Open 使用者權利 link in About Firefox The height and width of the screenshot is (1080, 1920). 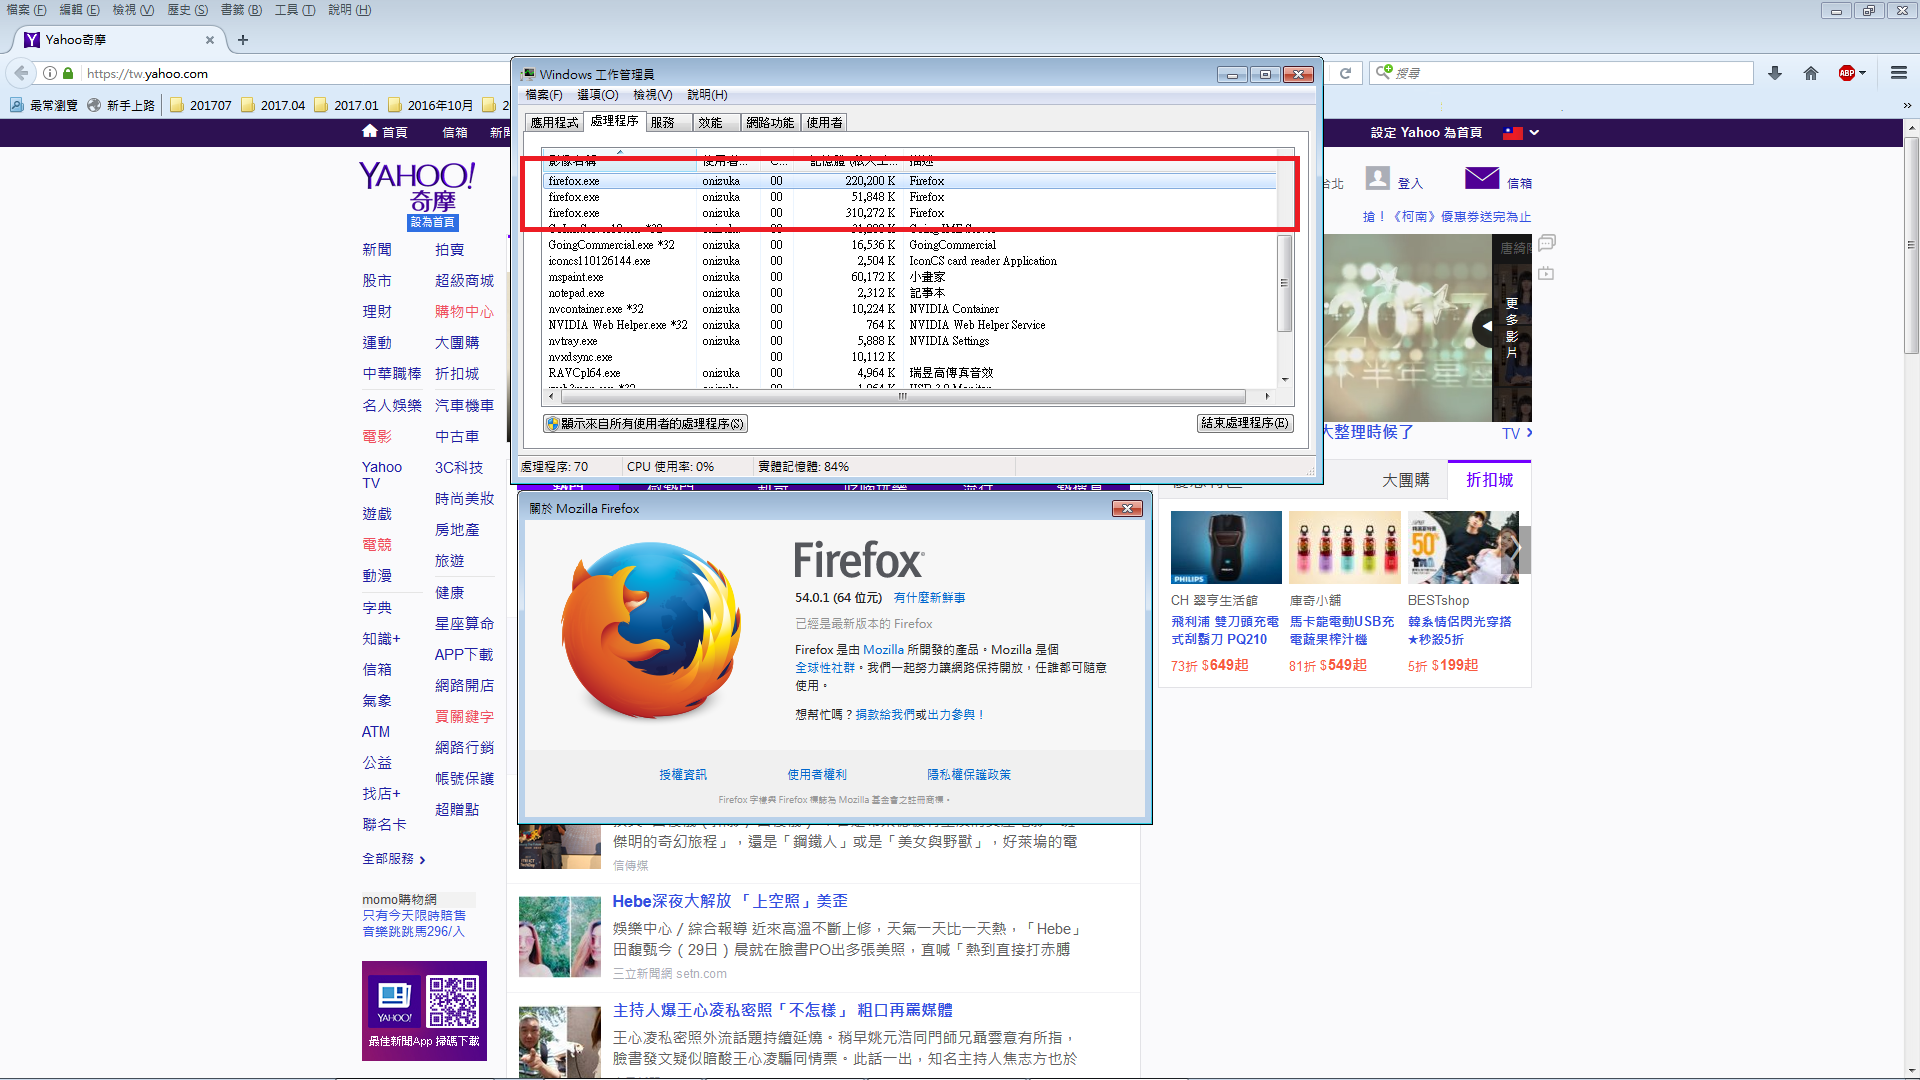pyautogui.click(x=817, y=775)
